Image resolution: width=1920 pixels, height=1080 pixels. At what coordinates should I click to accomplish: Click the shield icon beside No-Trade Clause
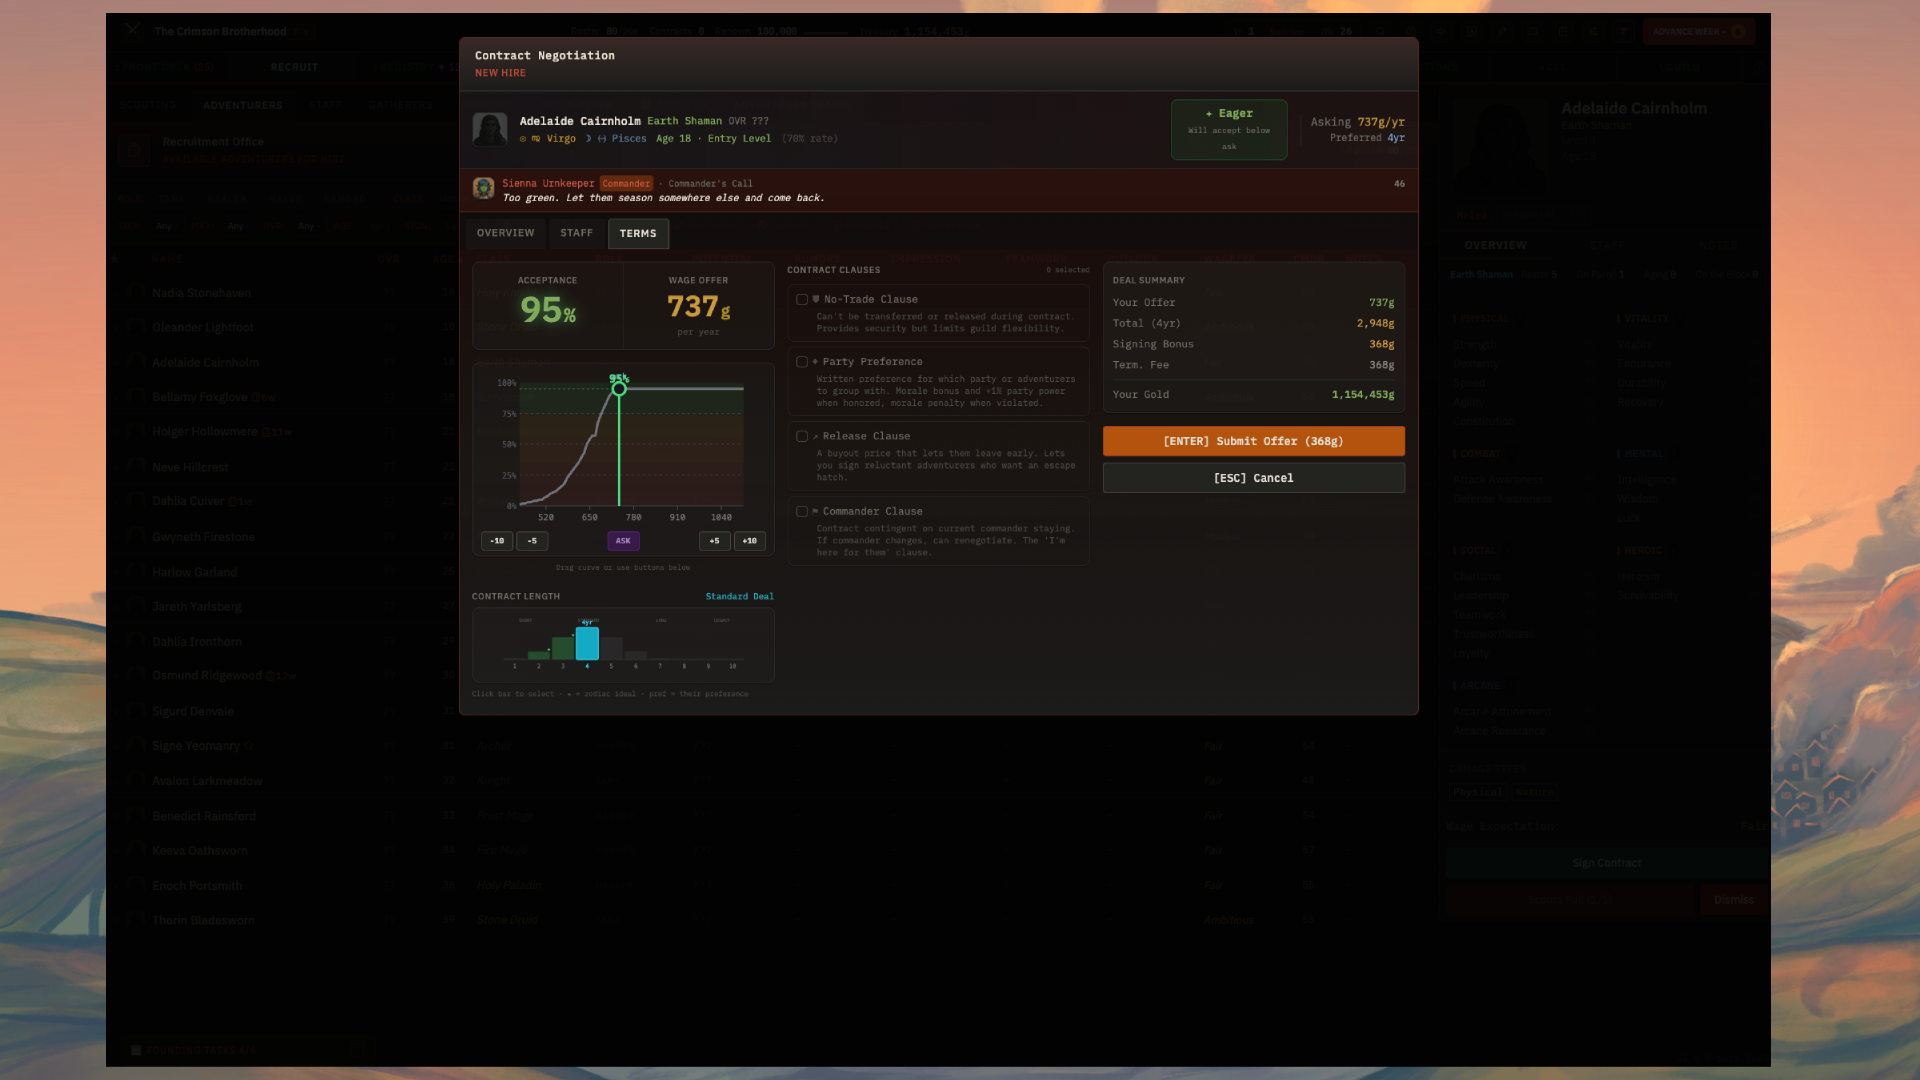click(816, 299)
